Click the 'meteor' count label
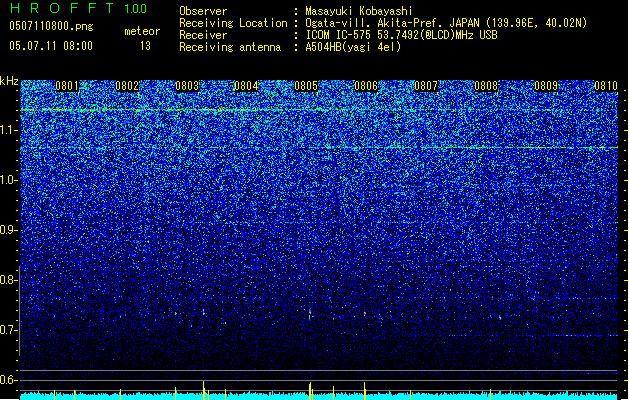Image resolution: width=629 pixels, height=400 pixels. pyautogui.click(x=142, y=31)
